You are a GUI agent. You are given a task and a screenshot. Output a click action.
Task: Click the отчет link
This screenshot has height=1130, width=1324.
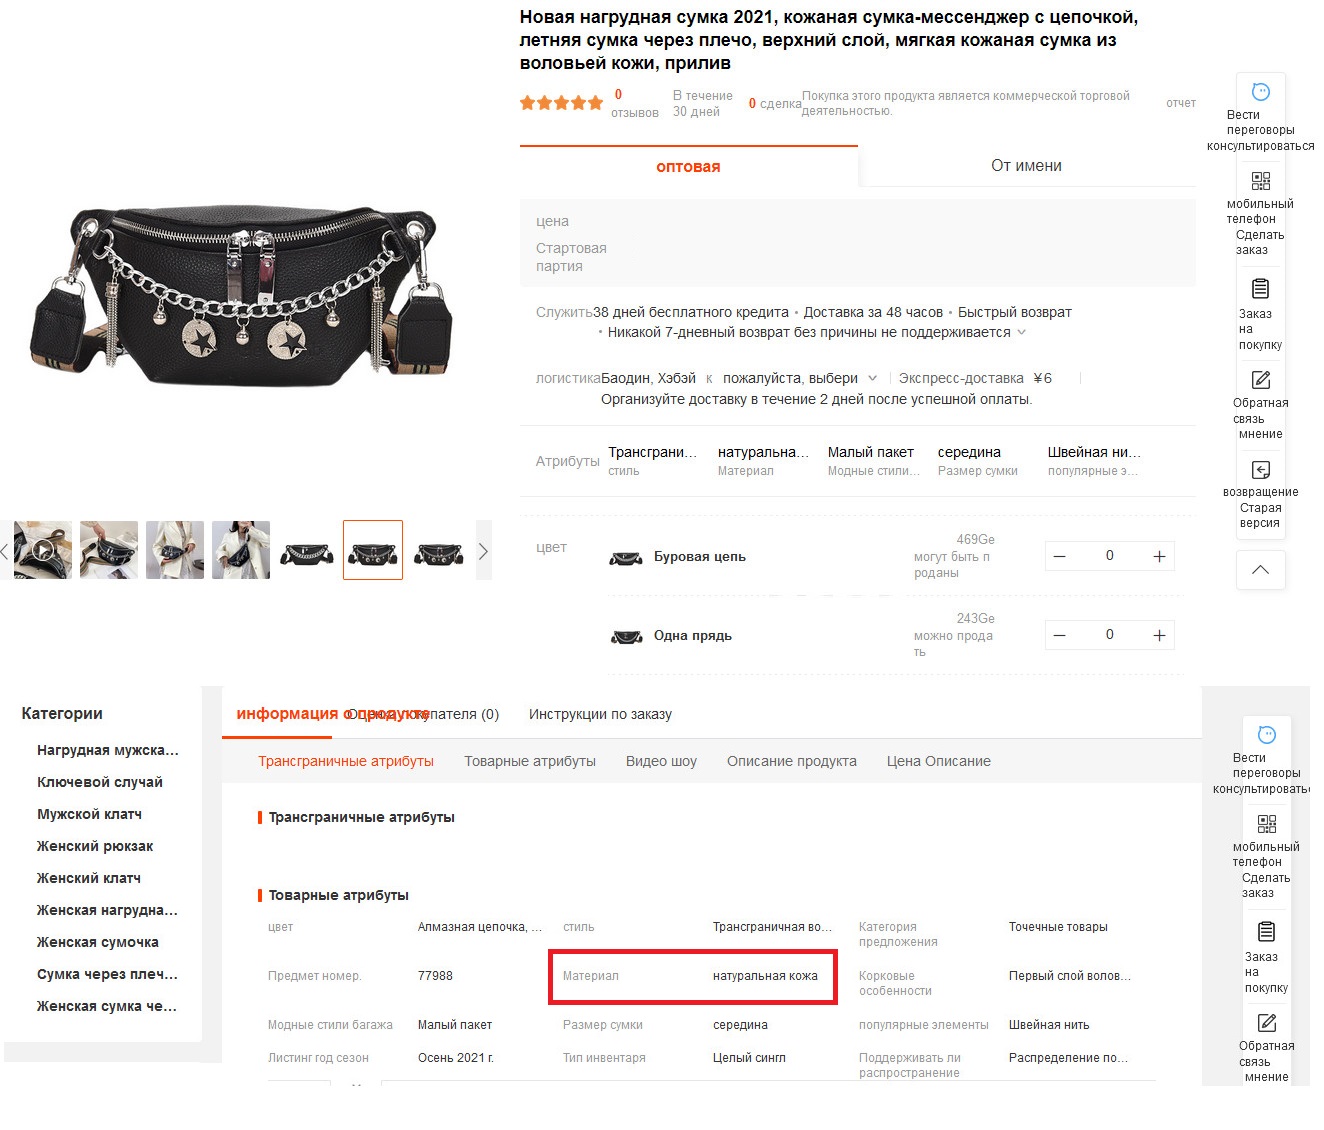[1181, 103]
